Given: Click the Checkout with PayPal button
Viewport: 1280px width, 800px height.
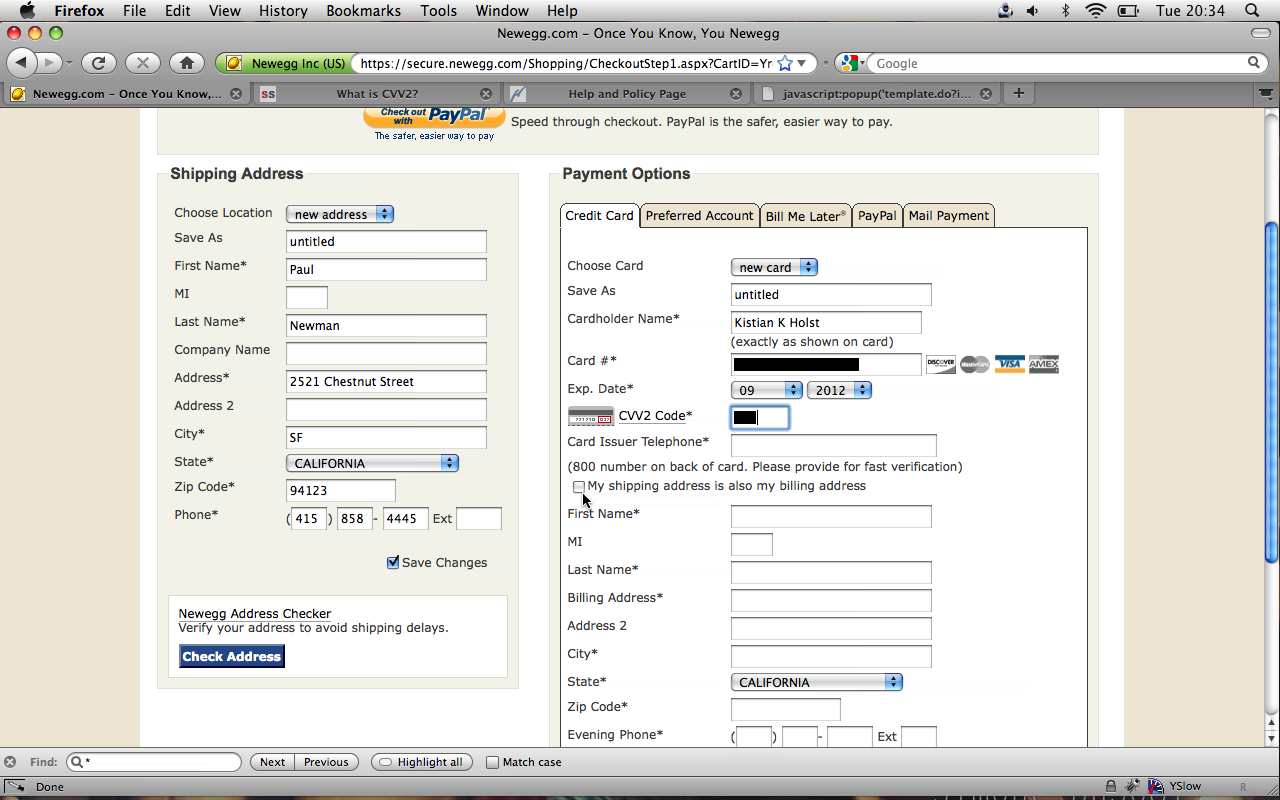Looking at the screenshot, I should [x=434, y=117].
